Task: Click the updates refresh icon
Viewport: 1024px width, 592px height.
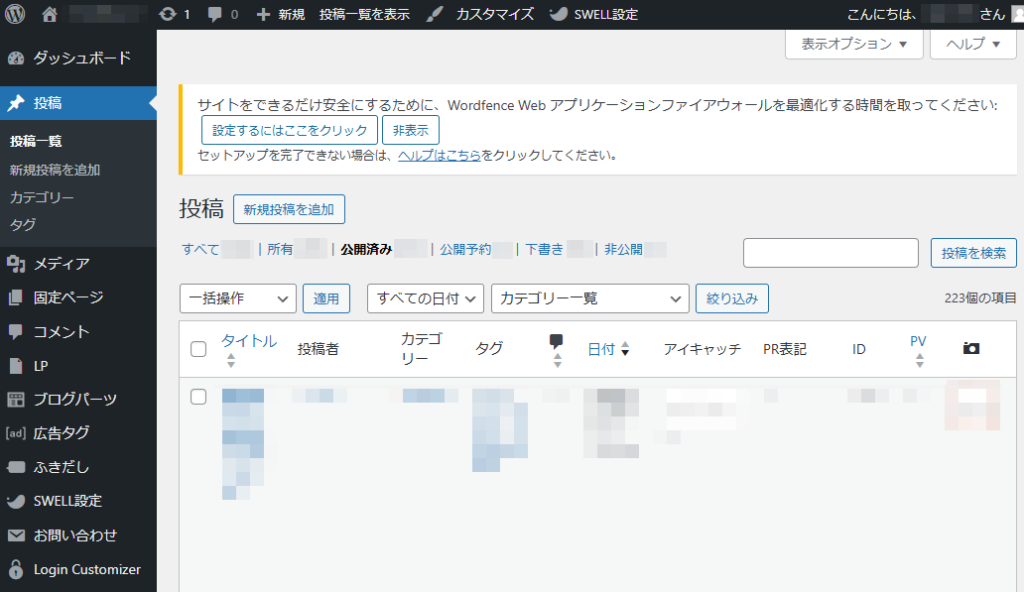Action: tap(167, 14)
